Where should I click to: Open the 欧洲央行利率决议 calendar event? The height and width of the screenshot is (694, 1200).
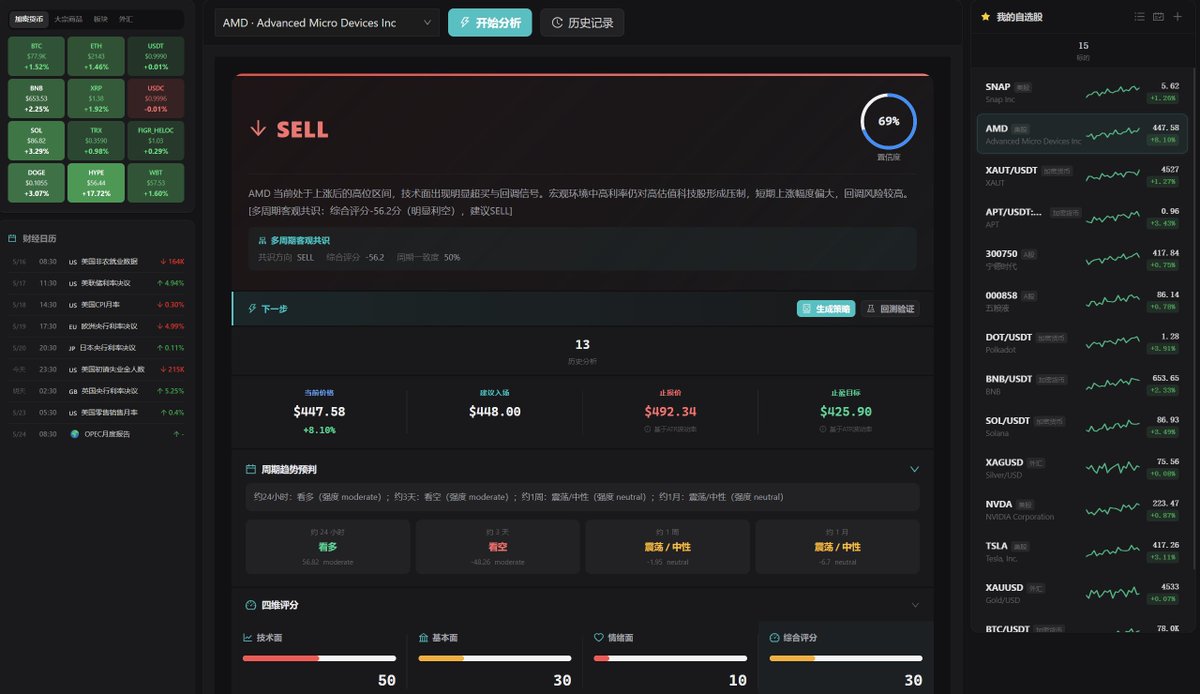[x=97, y=326]
